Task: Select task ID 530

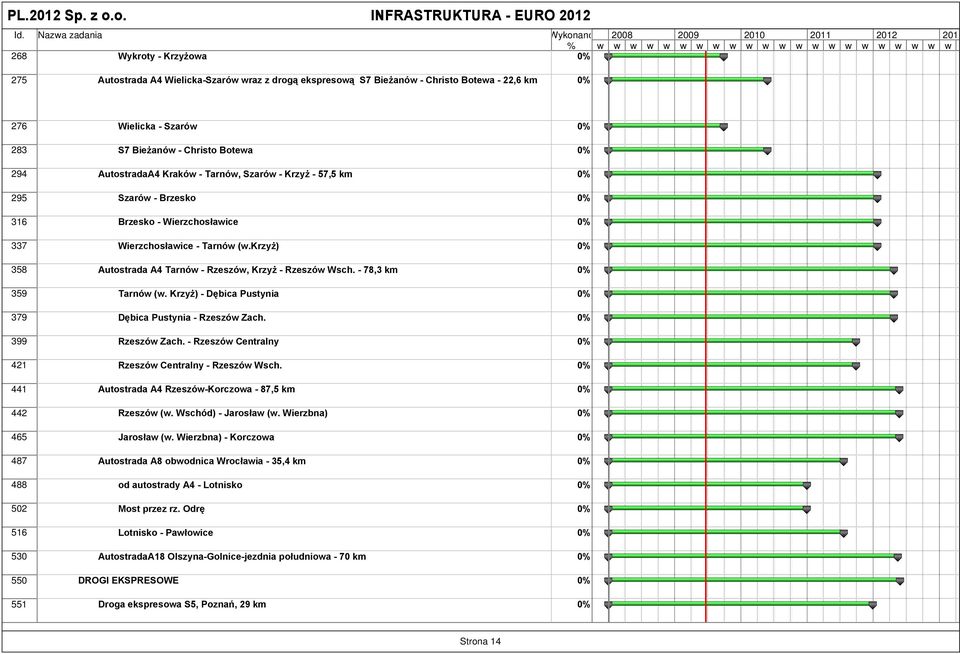Action: click(19, 557)
